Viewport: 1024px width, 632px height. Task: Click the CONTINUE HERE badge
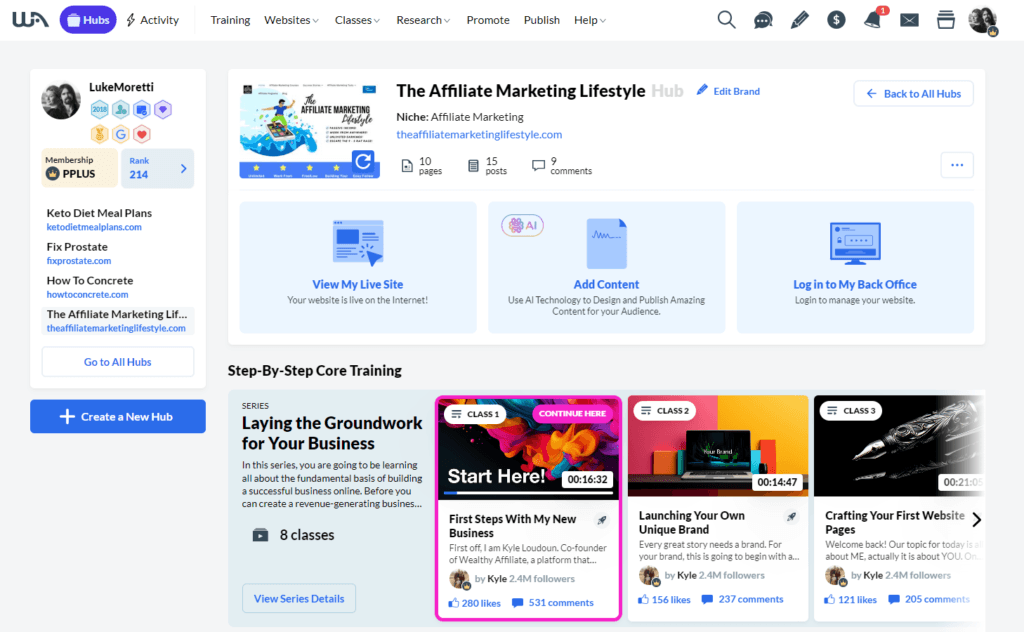pos(572,413)
